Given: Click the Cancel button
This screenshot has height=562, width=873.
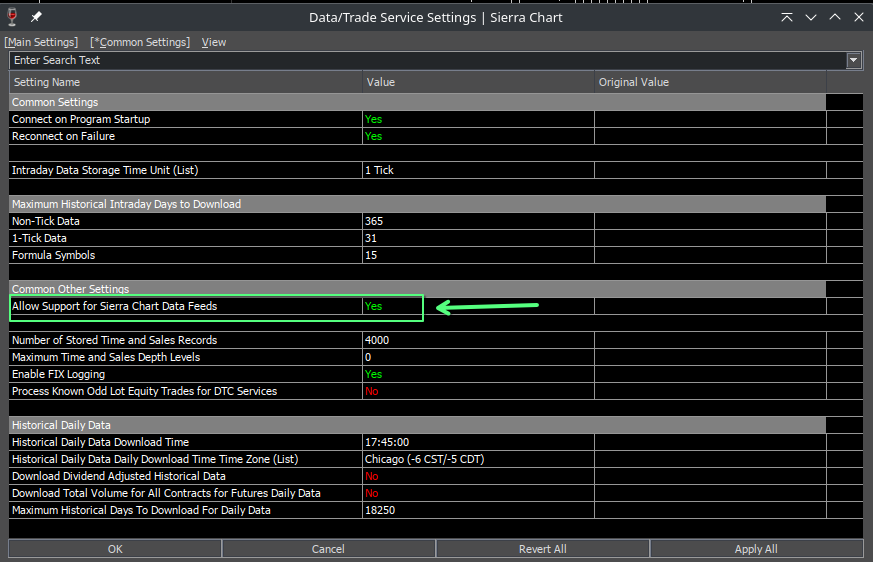Looking at the screenshot, I should (x=328, y=549).
